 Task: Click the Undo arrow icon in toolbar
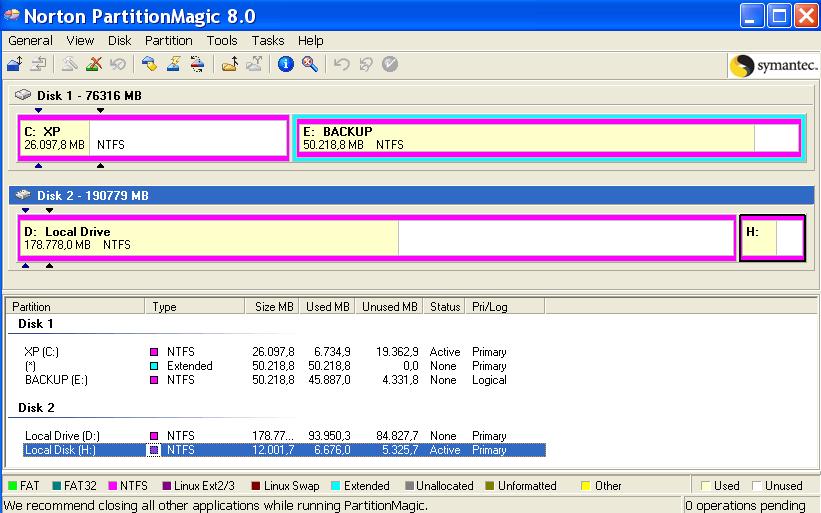(x=342, y=64)
